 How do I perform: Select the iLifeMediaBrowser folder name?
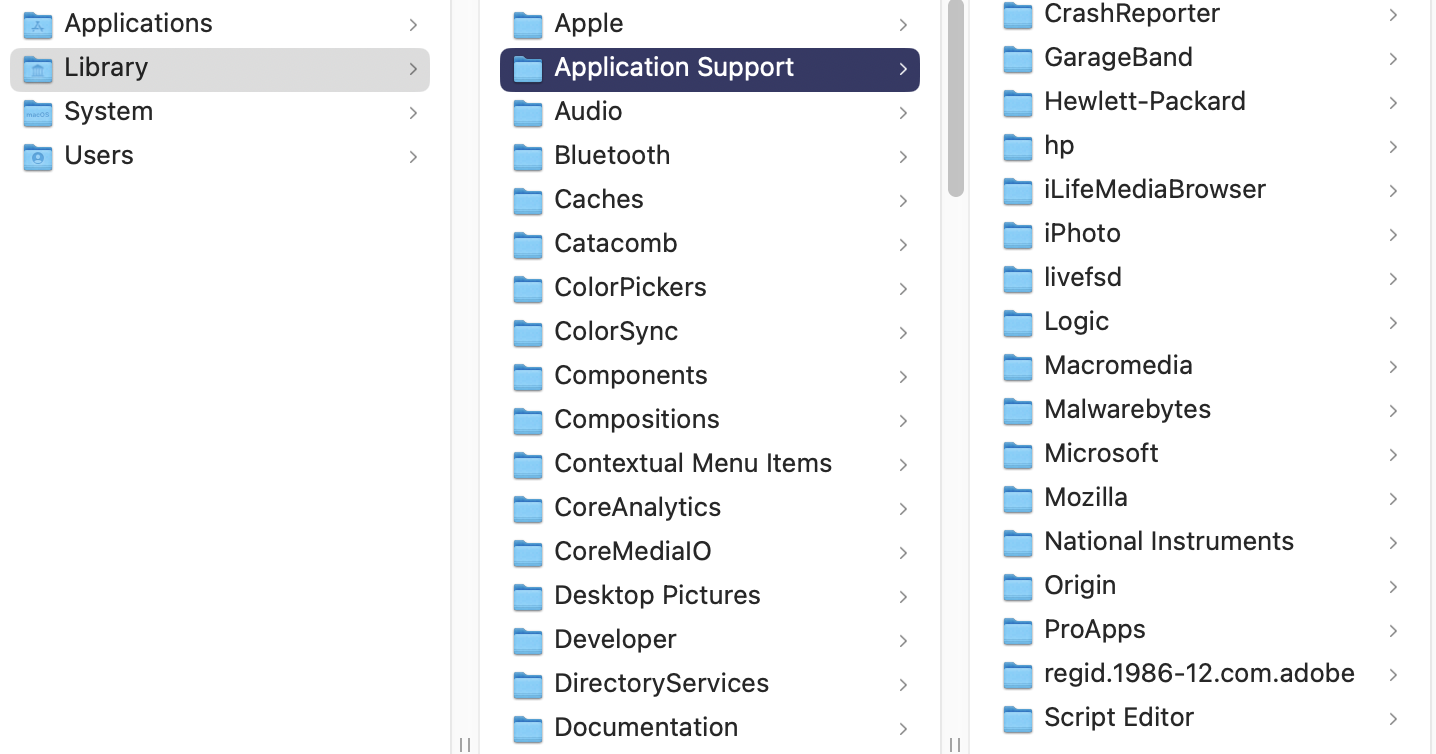tap(1155, 189)
